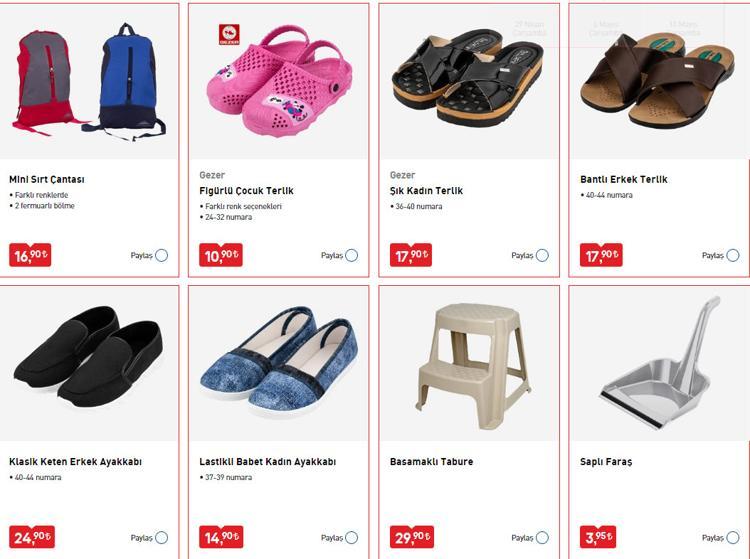Open the Mini Sırt Çantası backpack image
This screenshot has width=750, height=559.
[89, 81]
